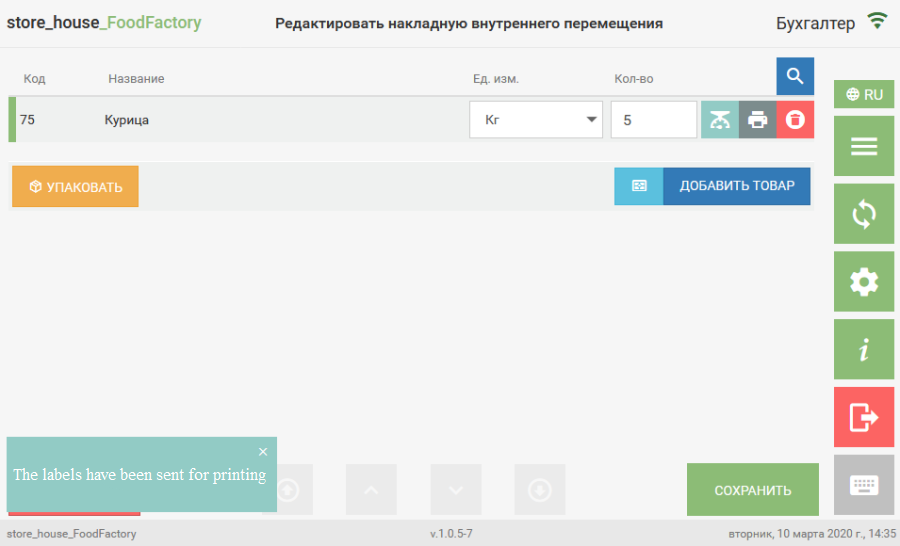
Task: Log out using the red exit button
Action: tap(864, 417)
